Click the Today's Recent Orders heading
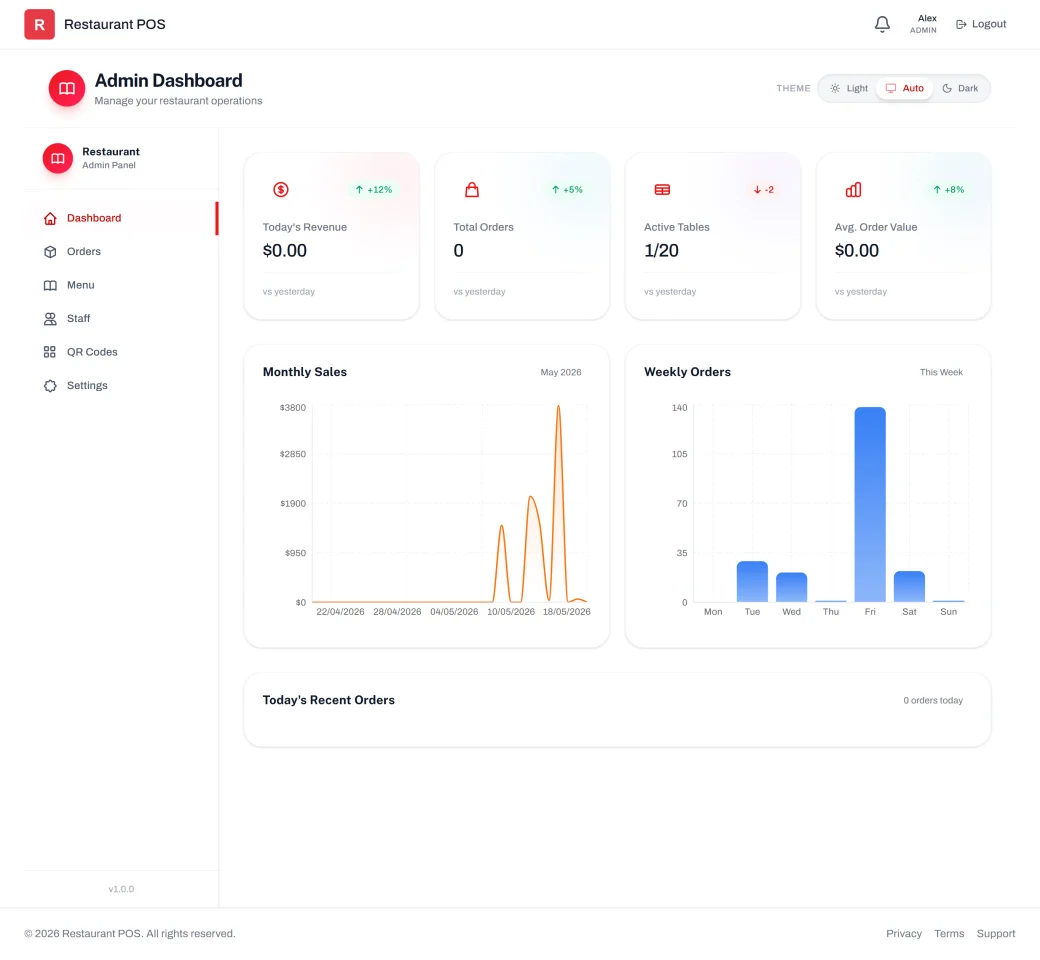1040x960 pixels. pyautogui.click(x=328, y=700)
